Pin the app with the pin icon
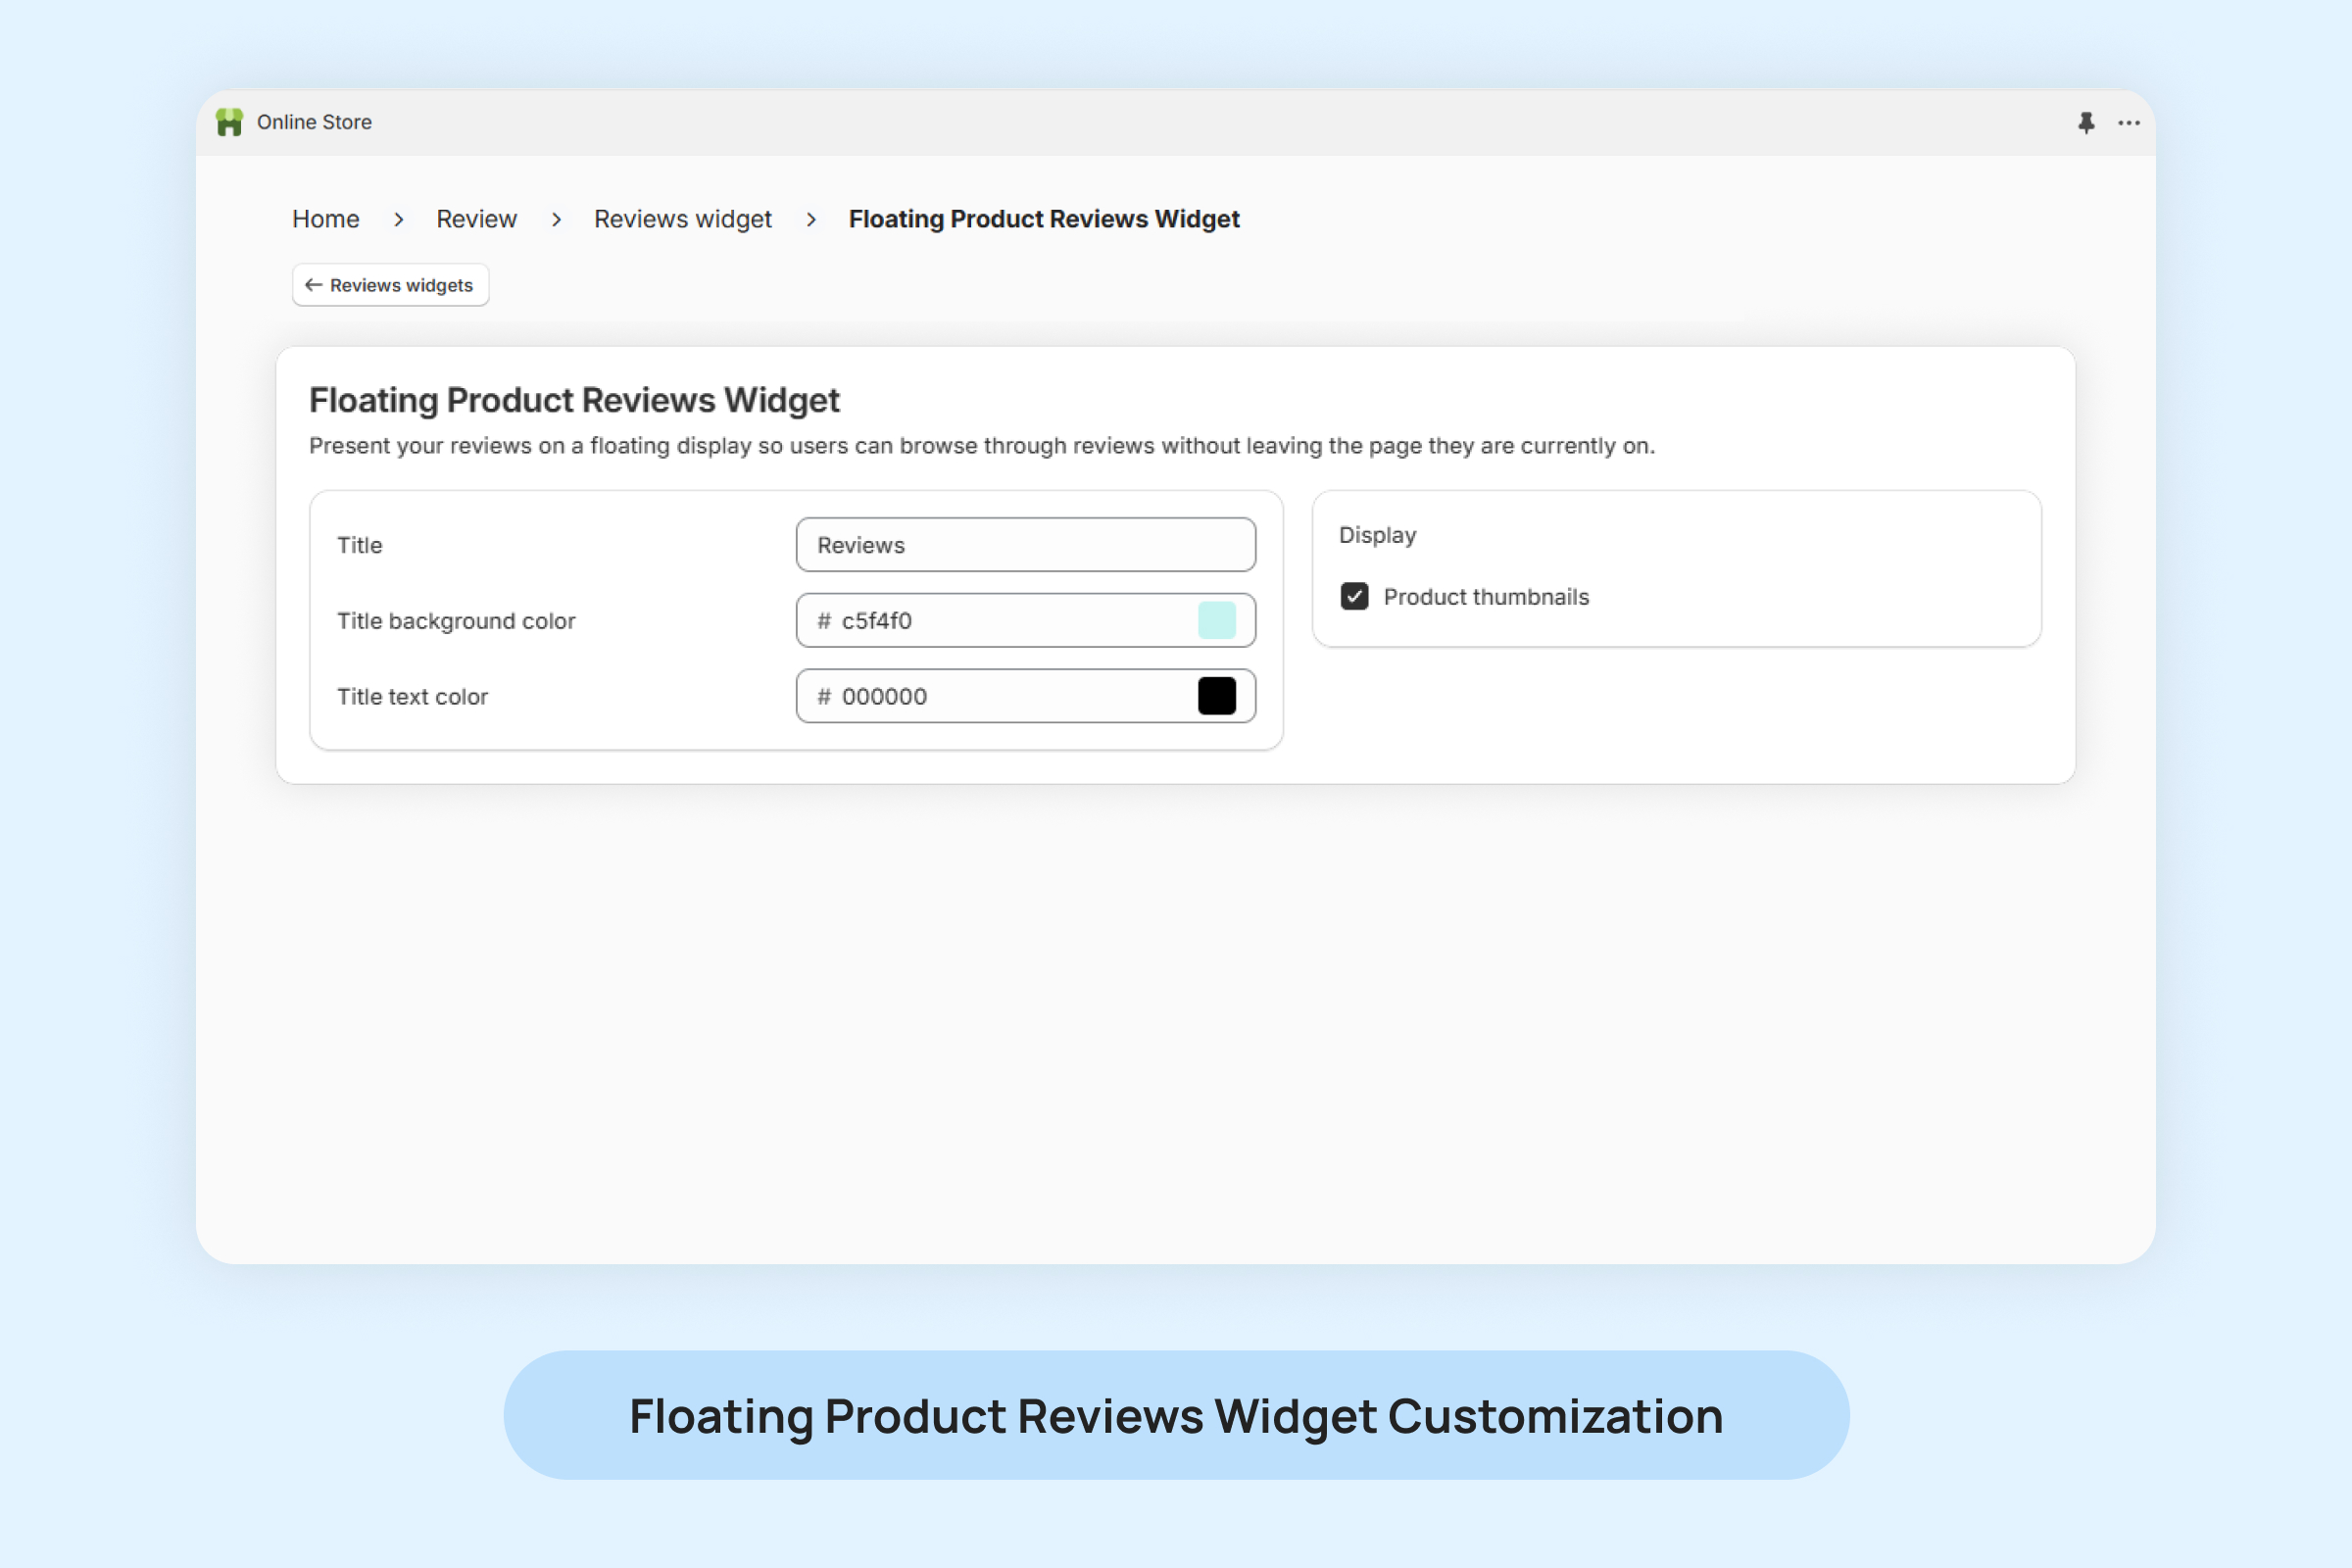2352x1568 pixels. pyautogui.click(x=2085, y=123)
